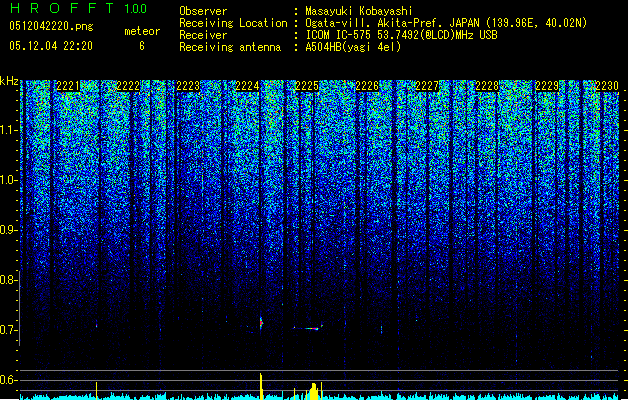The height and width of the screenshot is (400, 629).
Task: Click the 2221 time marker
Action: pos(68,86)
